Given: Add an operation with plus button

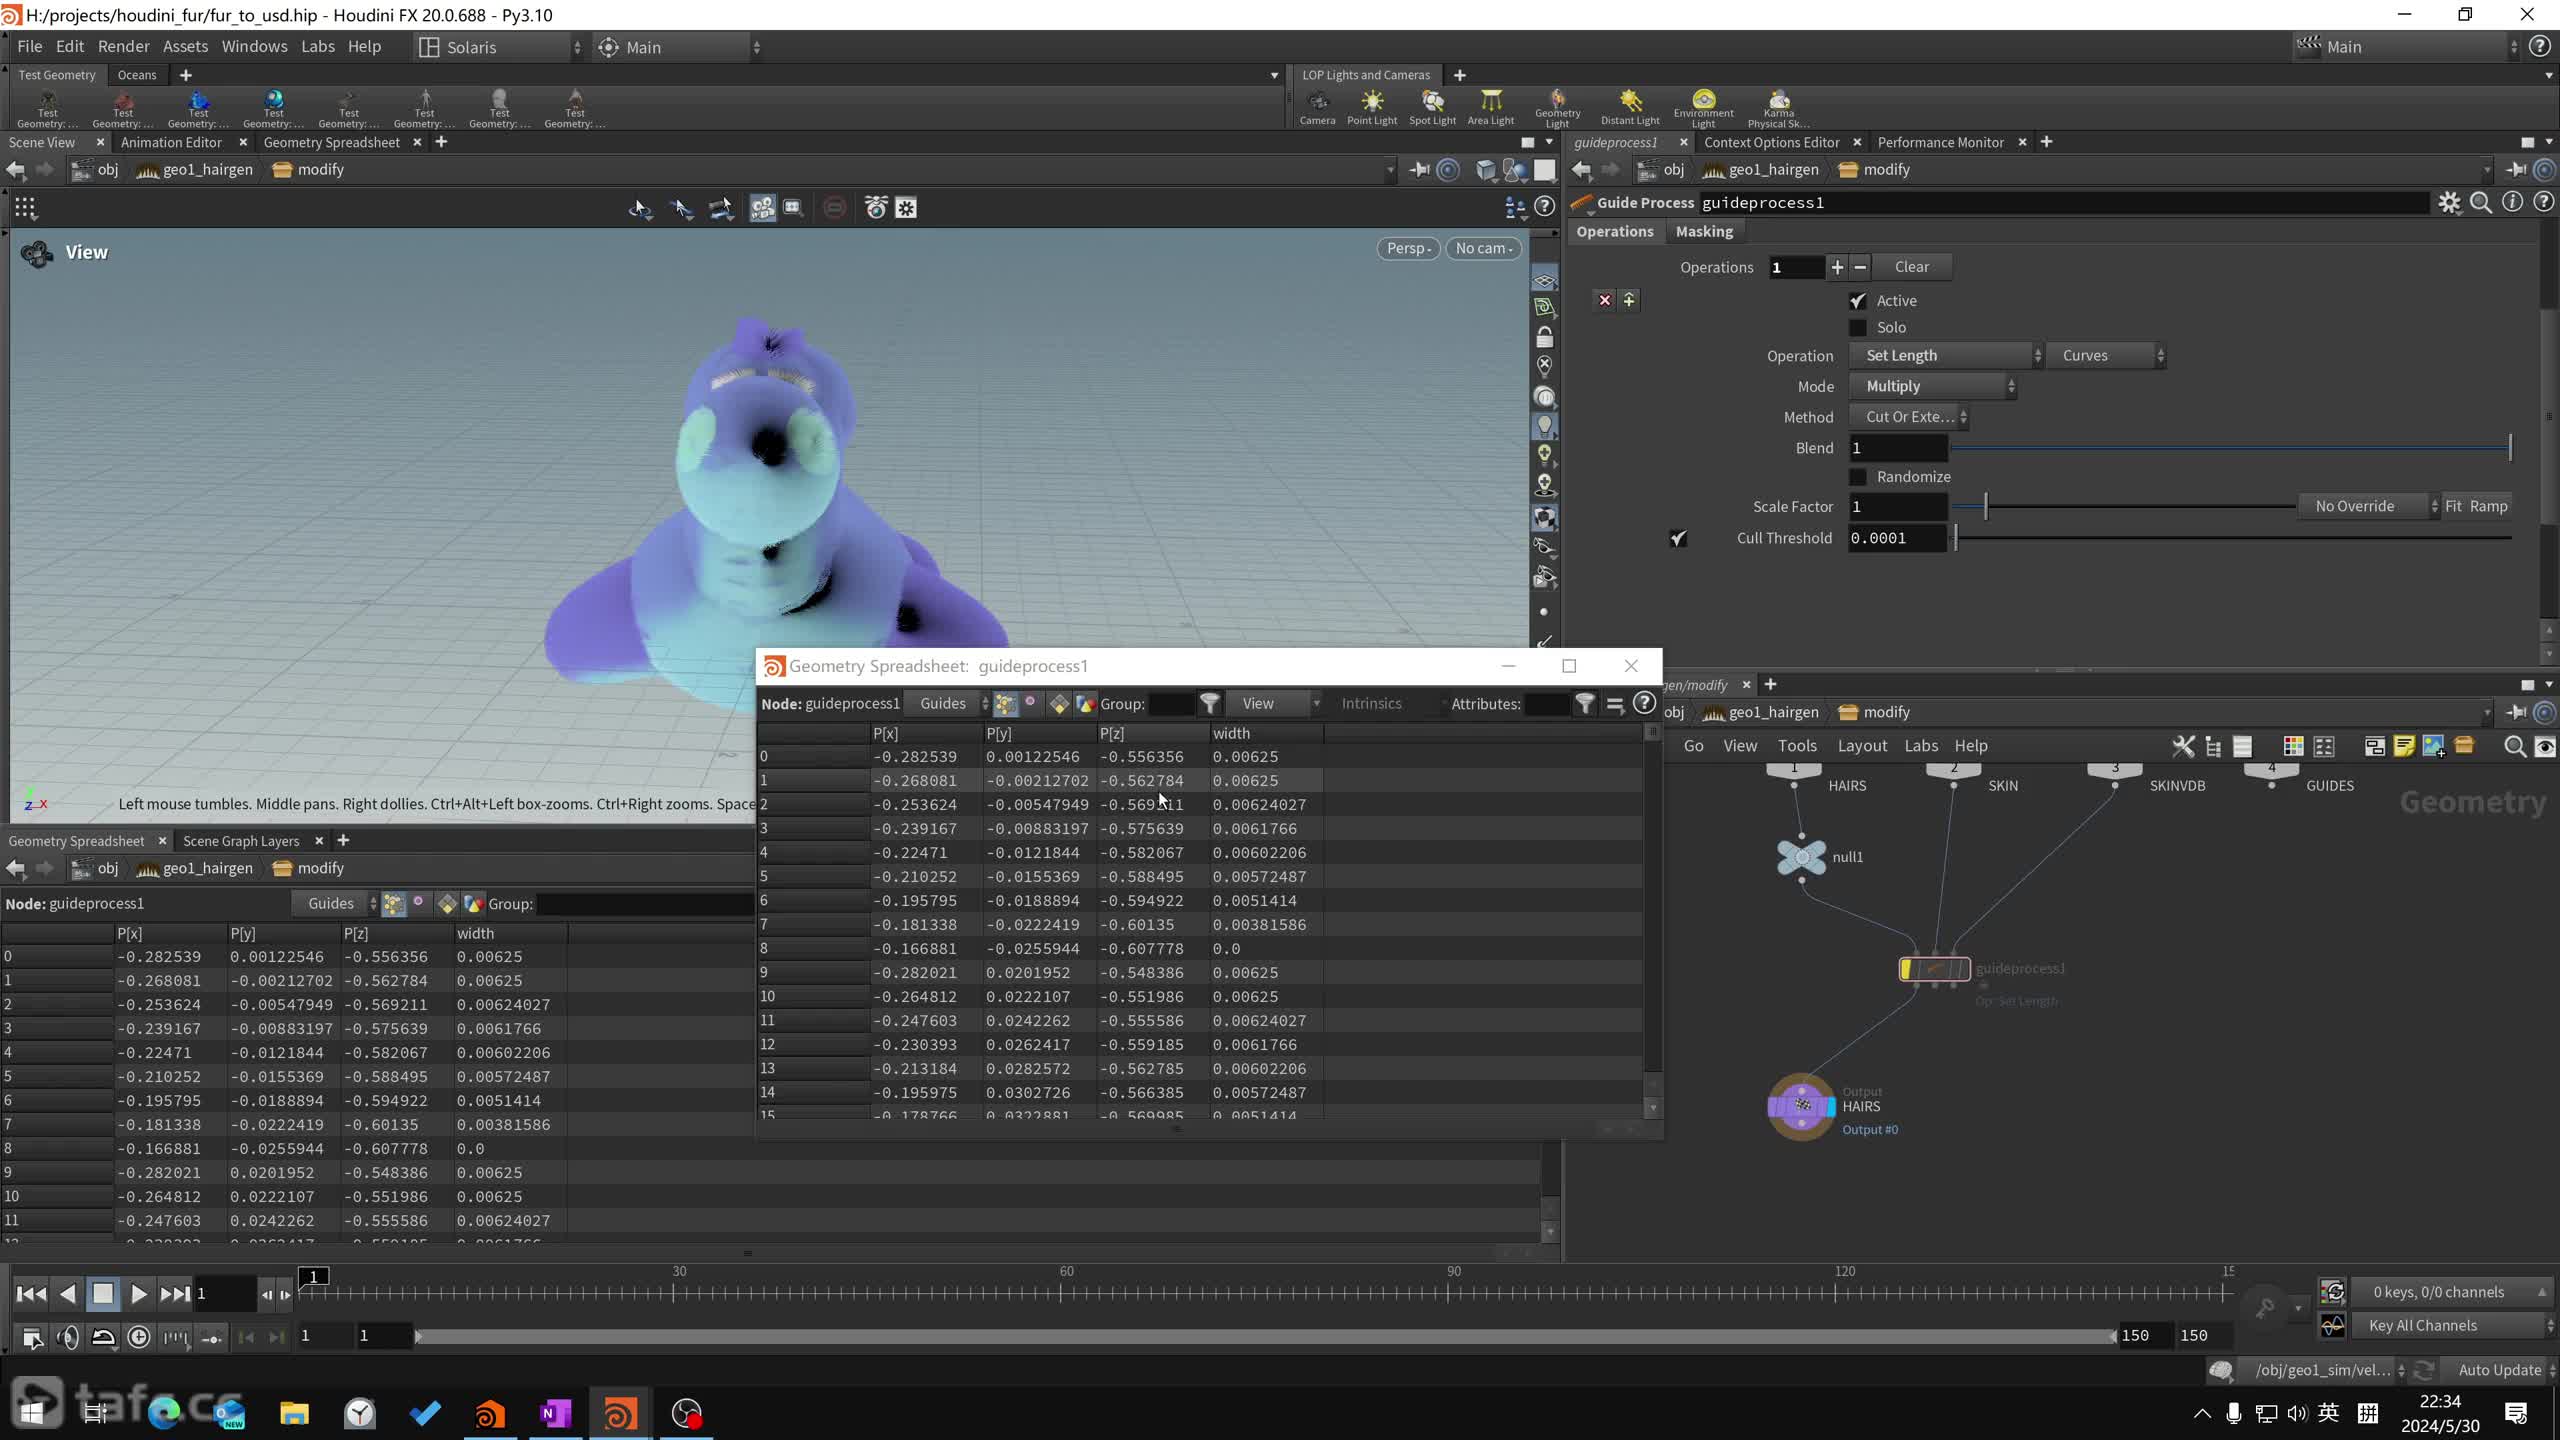Looking at the screenshot, I should coord(1836,267).
